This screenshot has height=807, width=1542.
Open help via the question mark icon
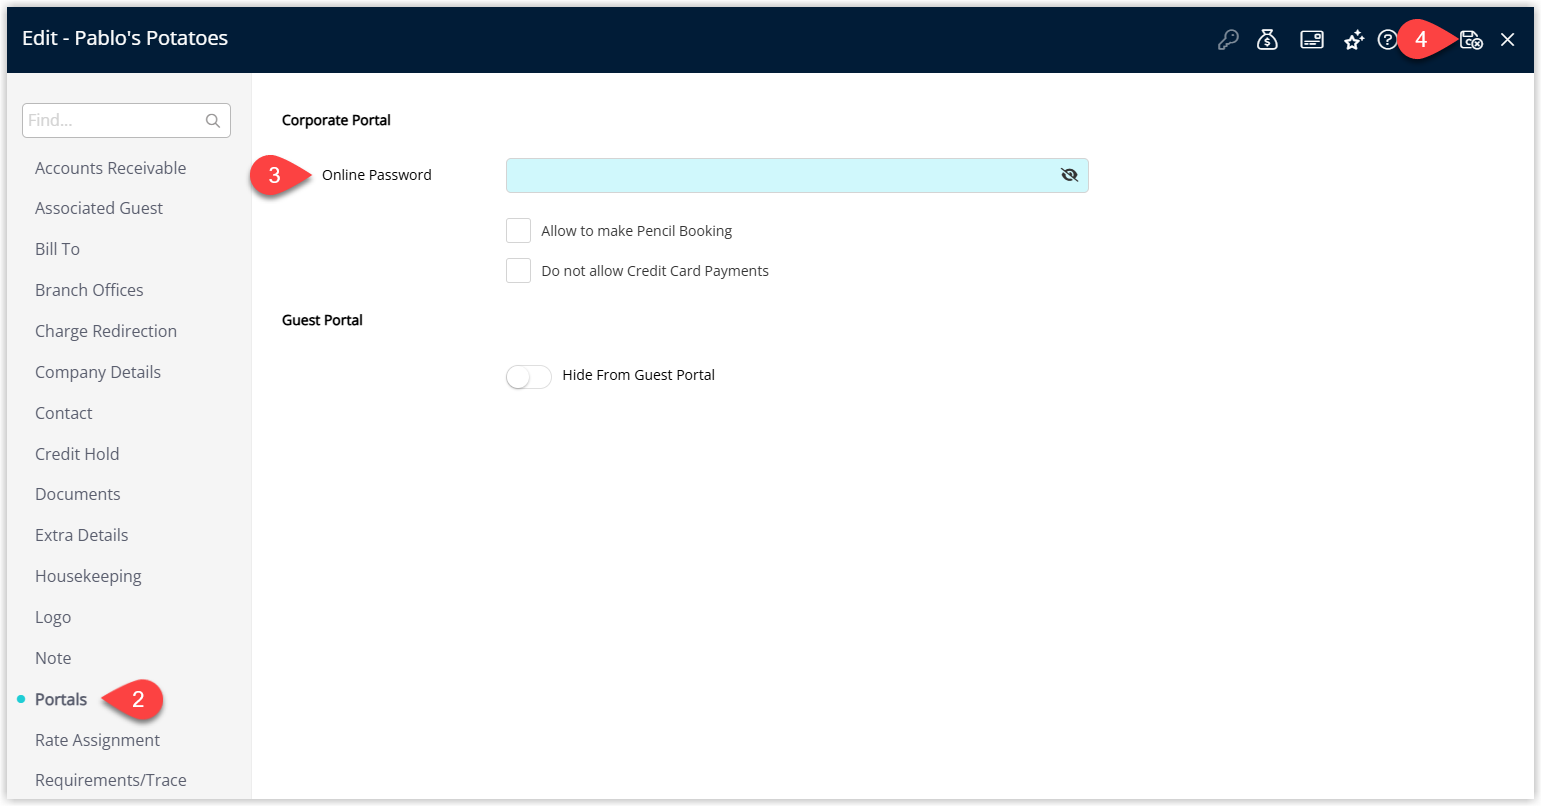[1387, 40]
